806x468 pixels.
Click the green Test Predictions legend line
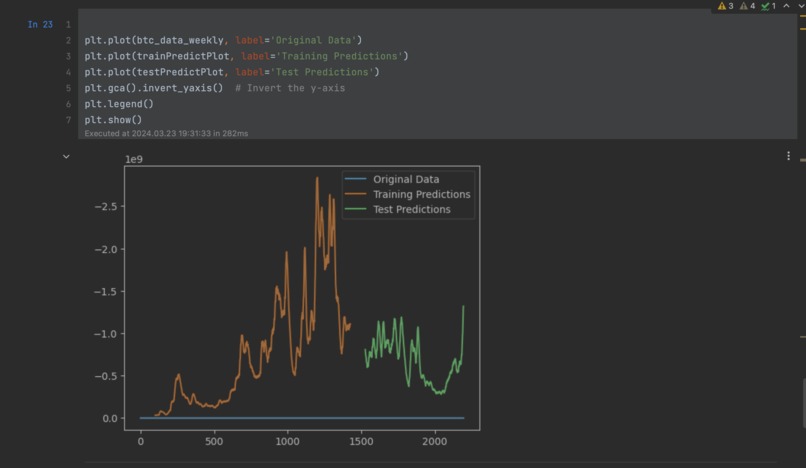355,209
